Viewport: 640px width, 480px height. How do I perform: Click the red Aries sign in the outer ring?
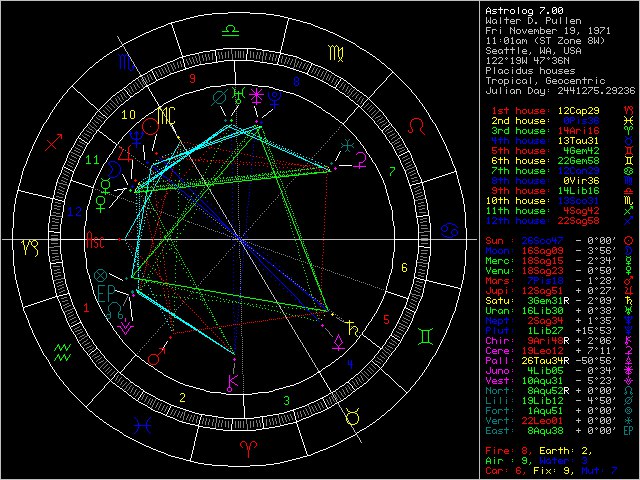click(x=247, y=449)
